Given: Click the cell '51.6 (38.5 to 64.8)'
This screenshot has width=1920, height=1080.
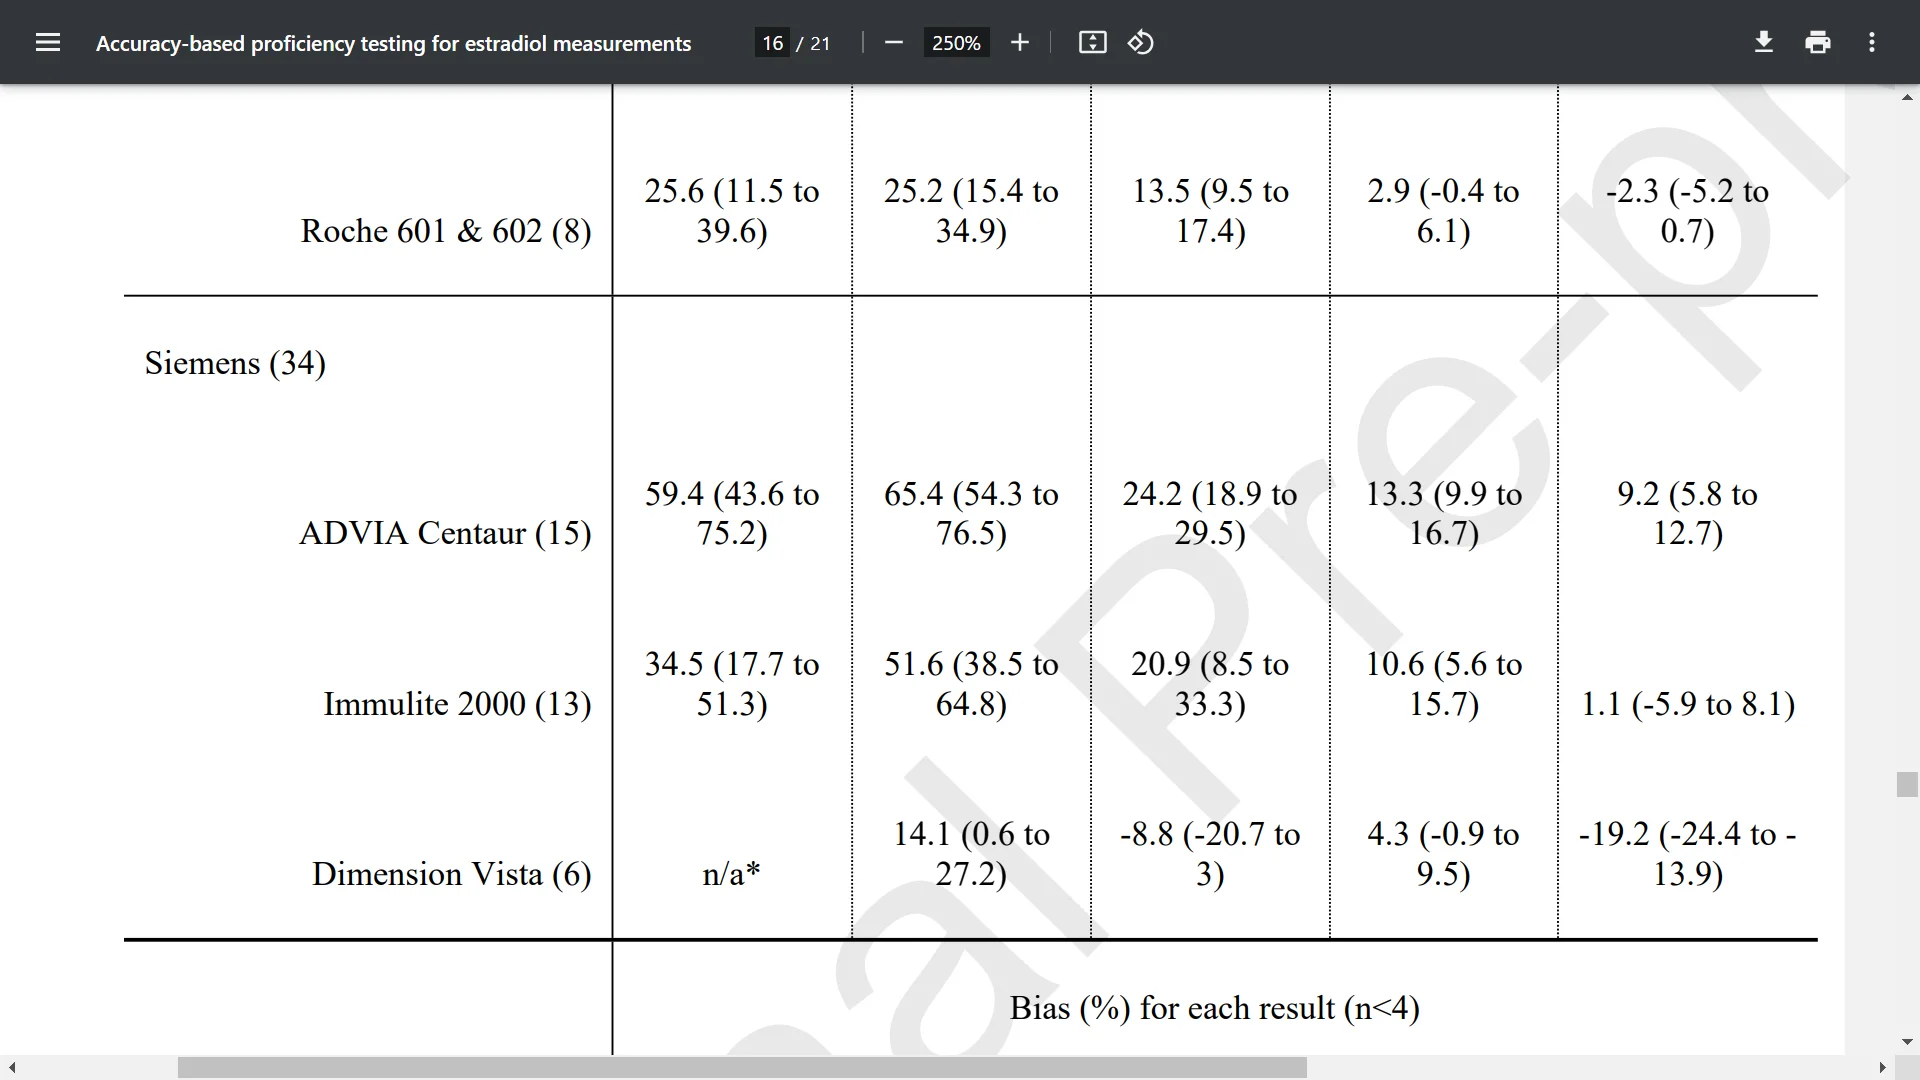Looking at the screenshot, I should point(971,684).
